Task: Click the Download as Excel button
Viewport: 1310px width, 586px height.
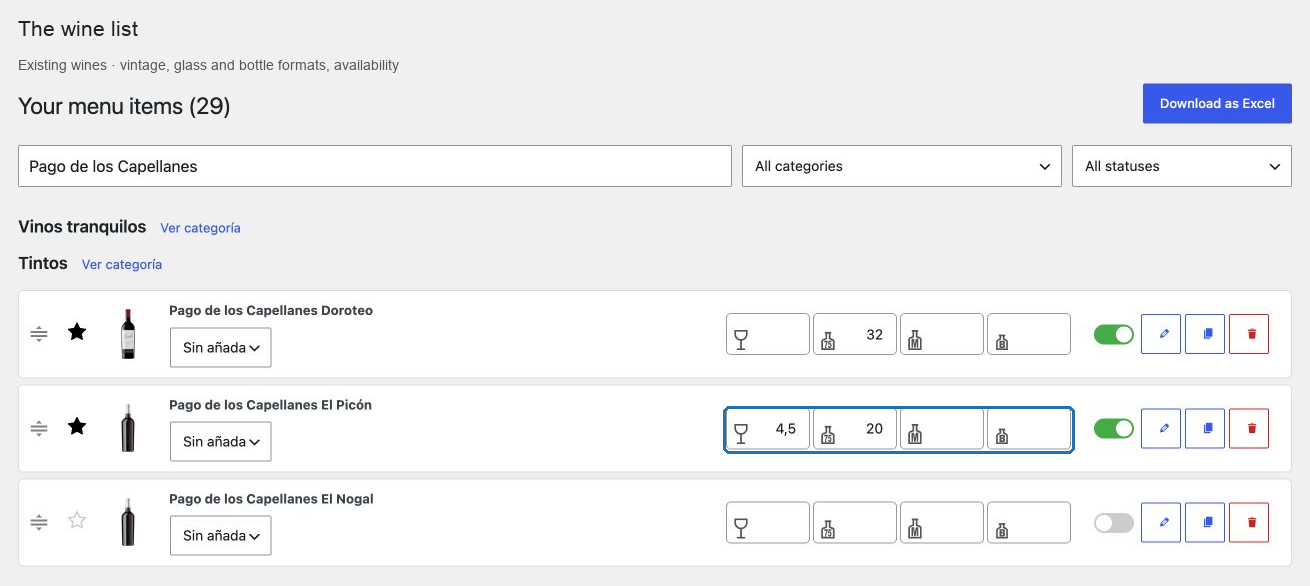Action: pyautogui.click(x=1217, y=103)
